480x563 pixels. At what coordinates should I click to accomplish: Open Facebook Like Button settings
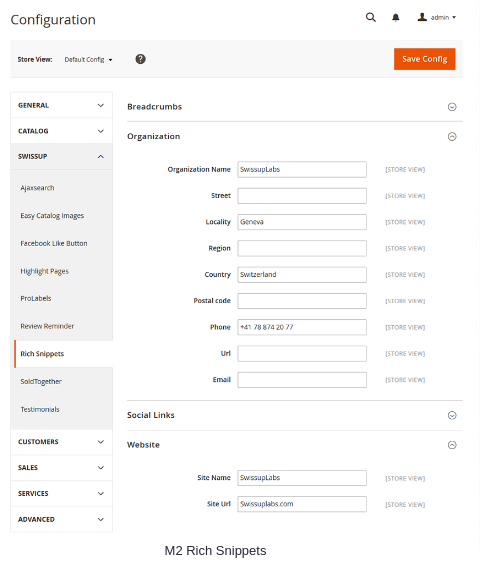(54, 243)
